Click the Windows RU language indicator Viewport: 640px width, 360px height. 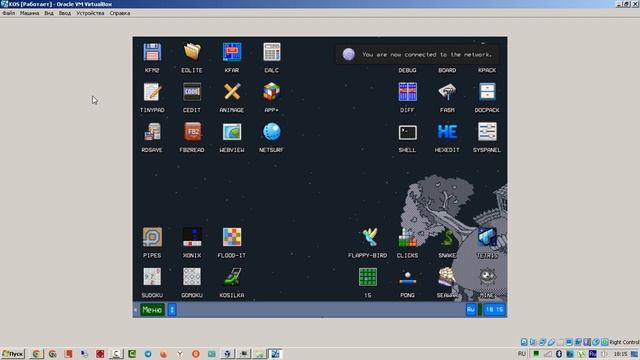coord(522,354)
